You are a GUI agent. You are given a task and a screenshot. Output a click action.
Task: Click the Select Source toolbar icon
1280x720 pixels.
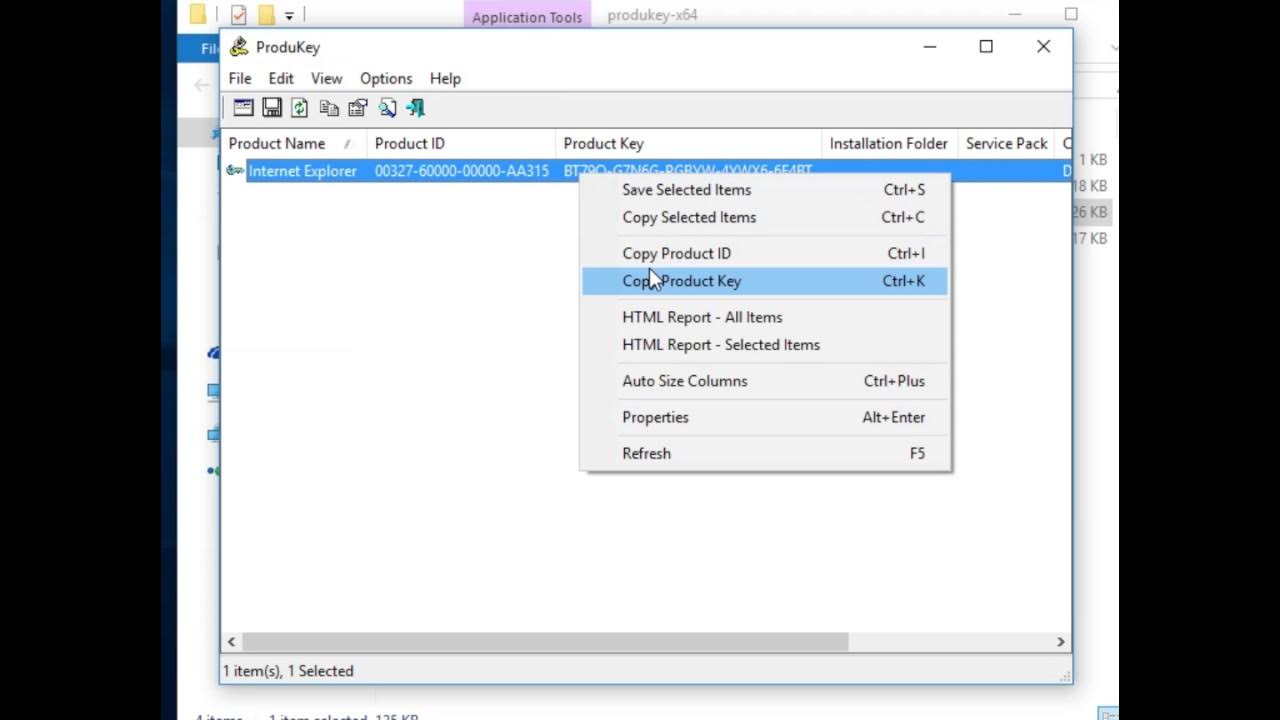click(x=243, y=108)
